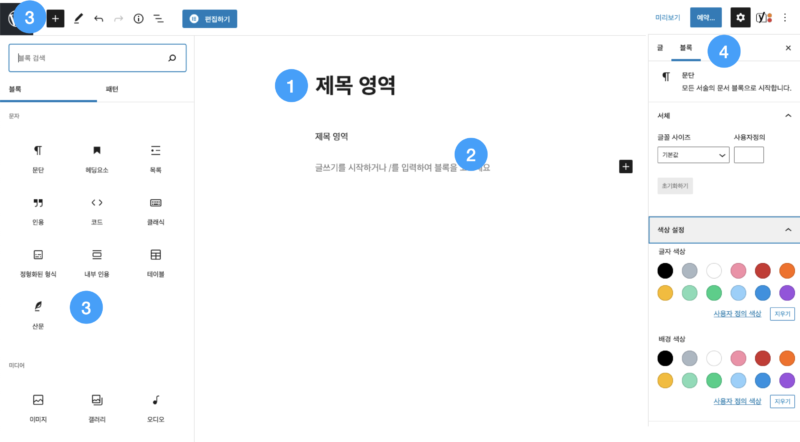Switch to the 블록 tab in inserter
The image size is (800, 442).
48,89
